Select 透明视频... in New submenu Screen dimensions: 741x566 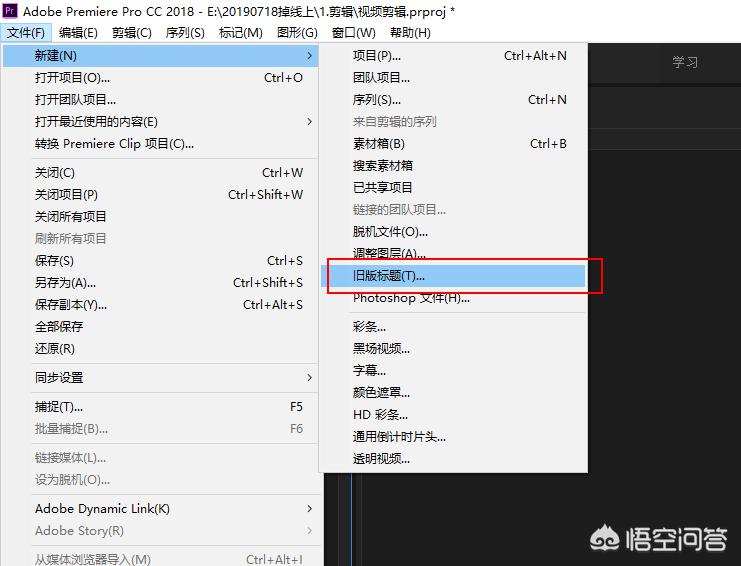coord(453,459)
